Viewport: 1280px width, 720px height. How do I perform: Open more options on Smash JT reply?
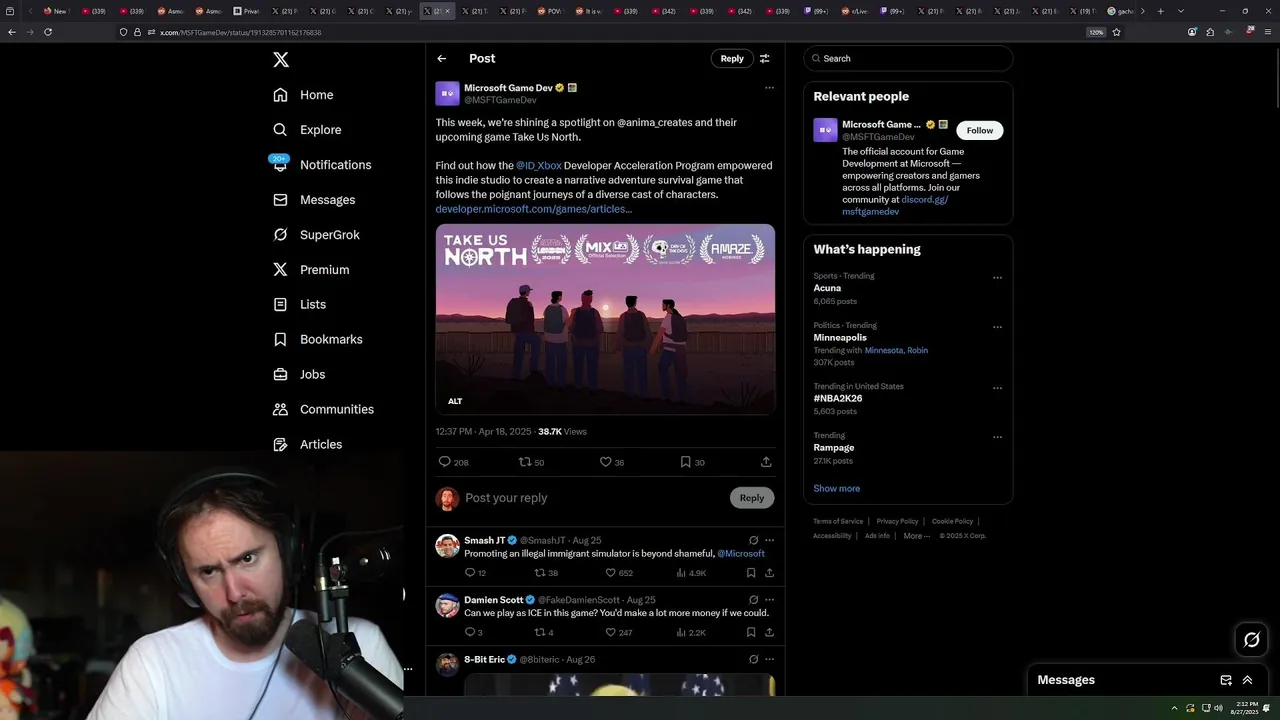click(769, 540)
